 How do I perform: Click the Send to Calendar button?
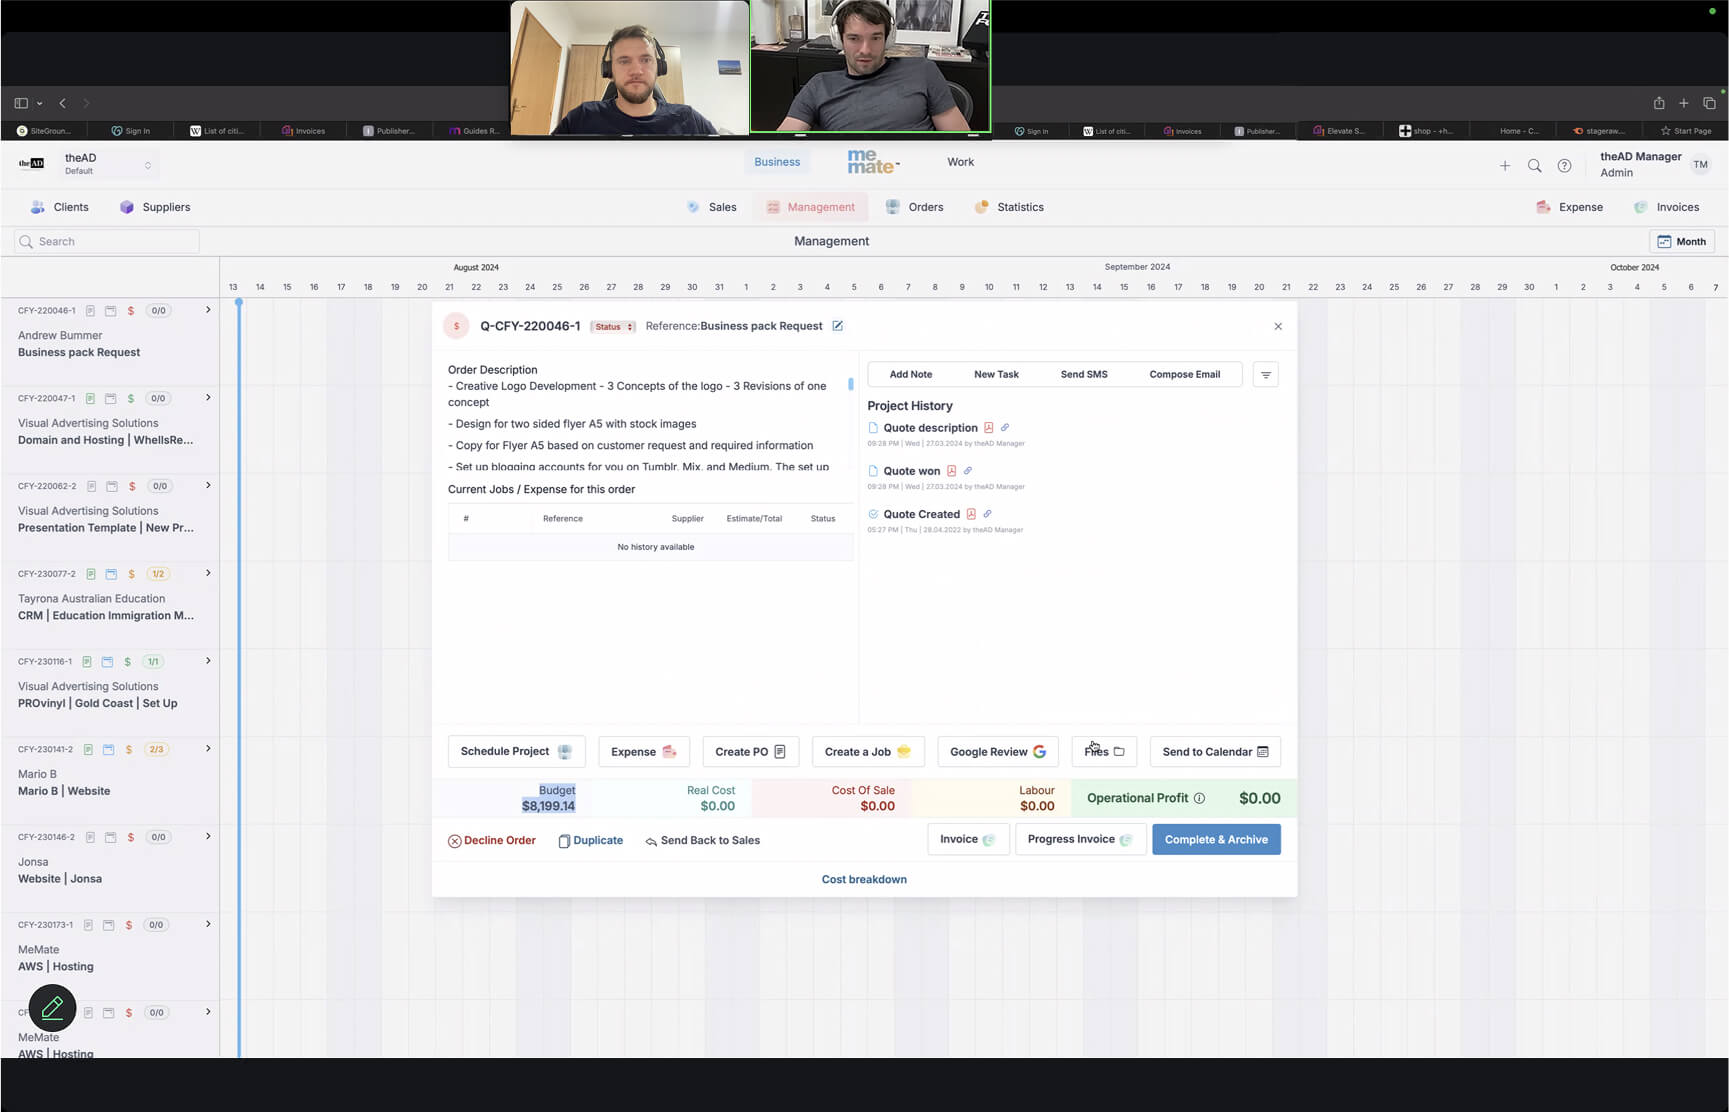1215,752
